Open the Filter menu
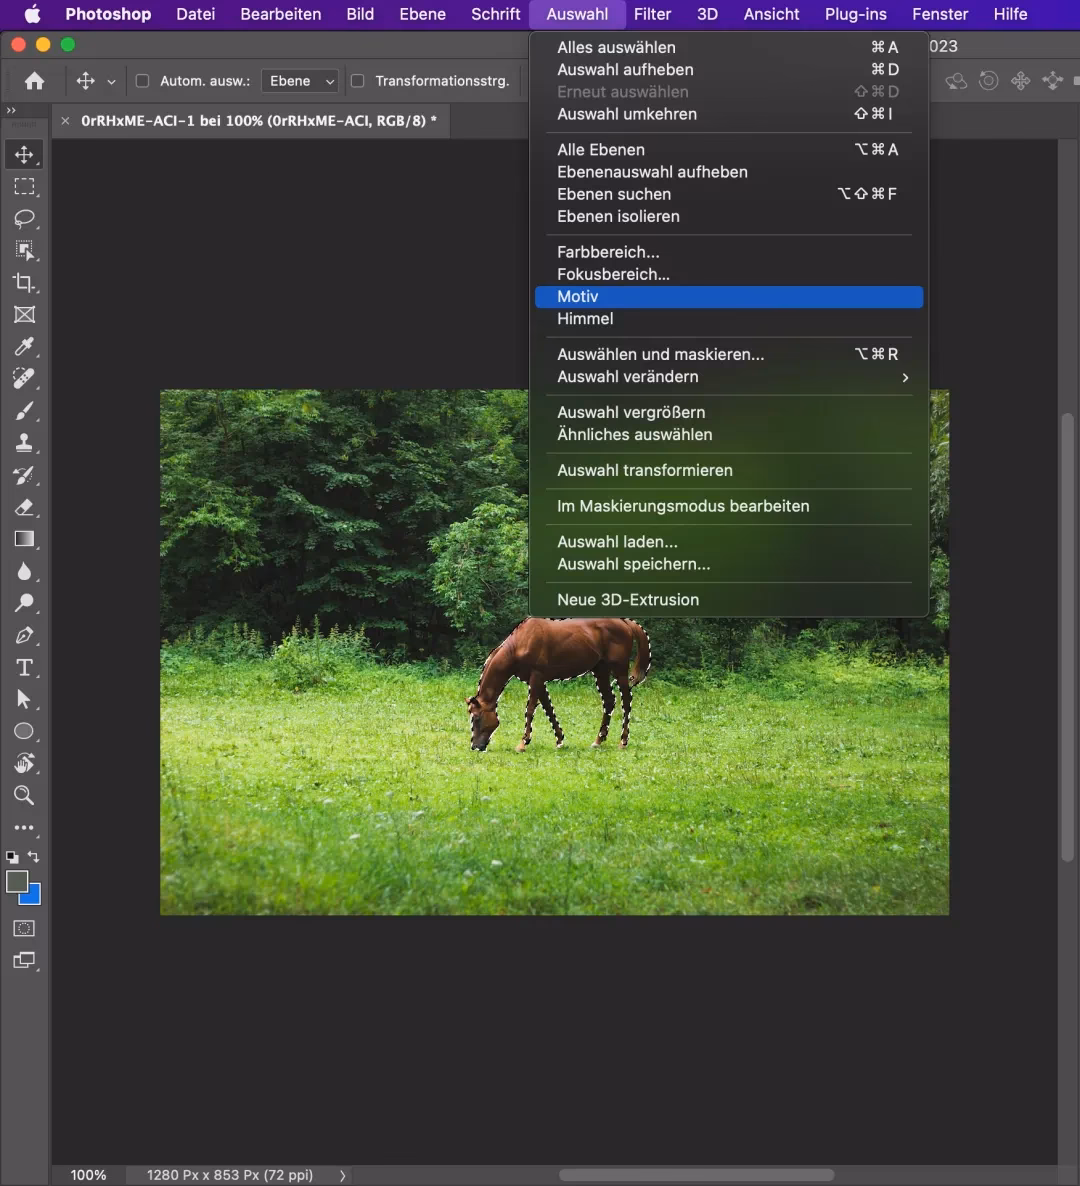Image resolution: width=1080 pixels, height=1186 pixels. click(x=652, y=14)
